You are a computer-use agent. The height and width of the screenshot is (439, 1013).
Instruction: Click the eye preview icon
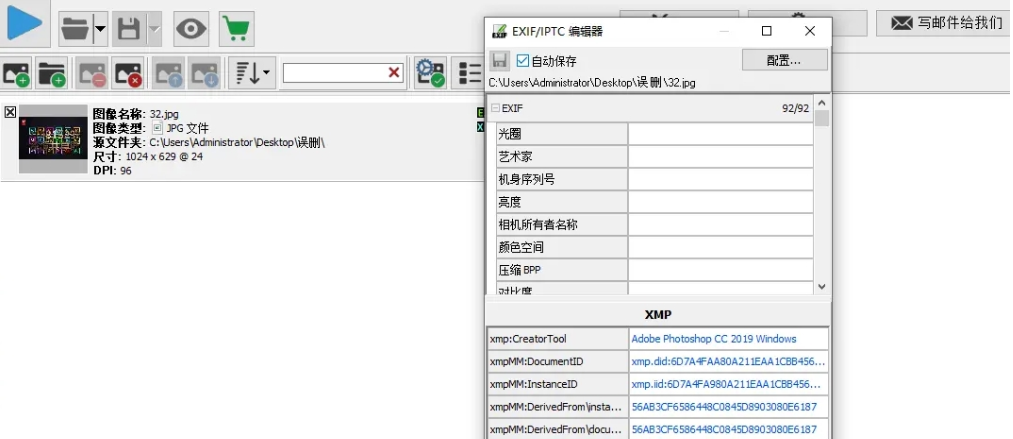click(x=191, y=29)
